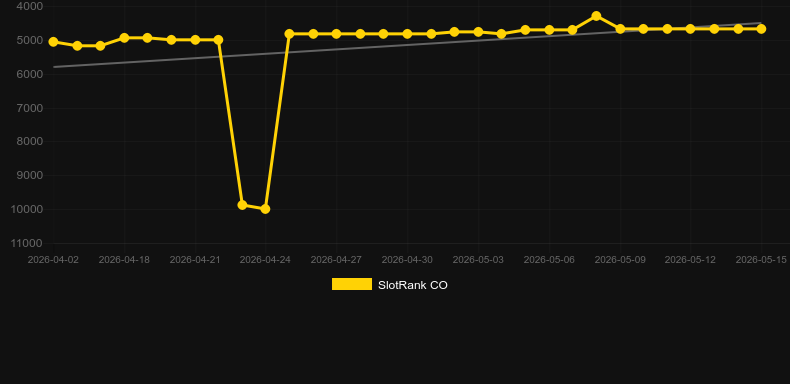
Task: Select the data point above 2026-05-06
Action: pyautogui.click(x=549, y=30)
